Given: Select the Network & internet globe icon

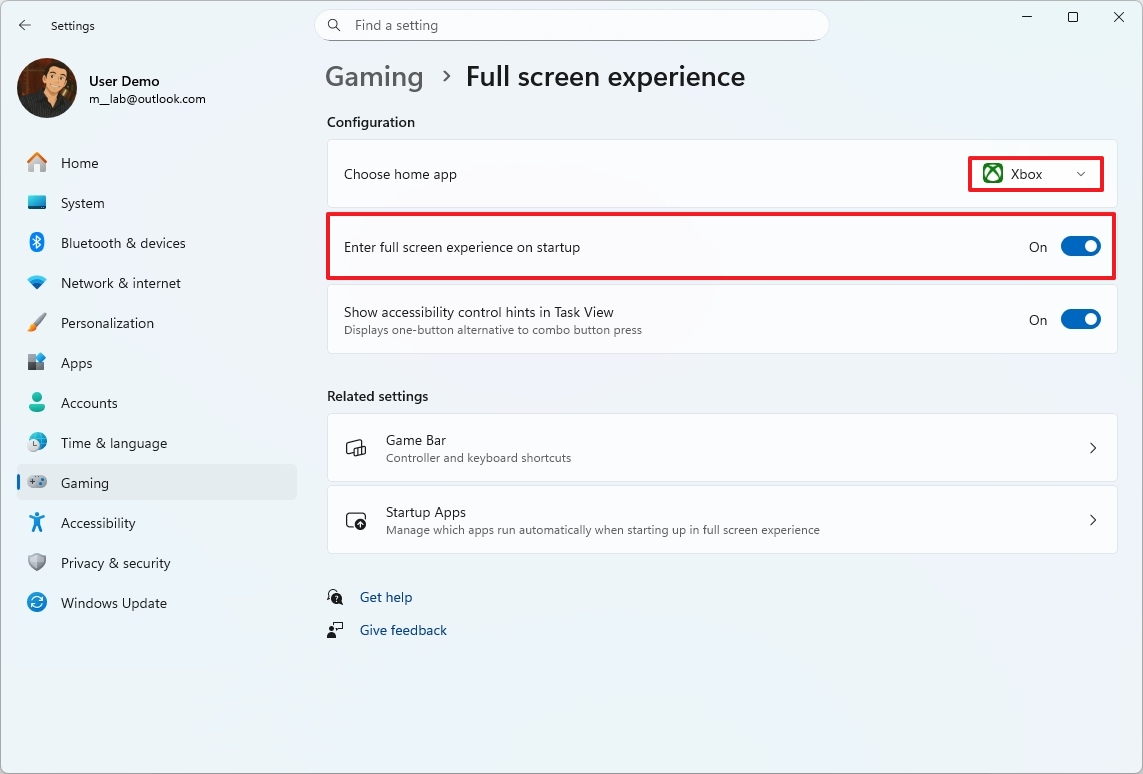Looking at the screenshot, I should pos(36,283).
